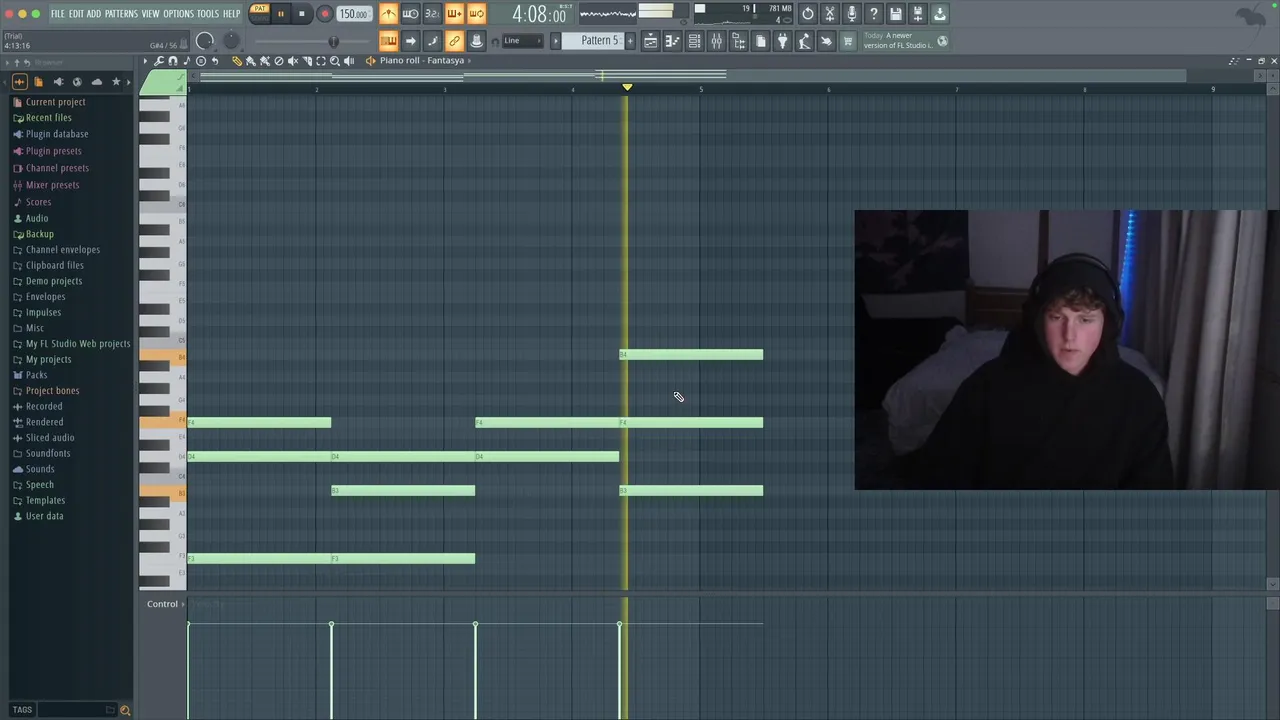Viewport: 1280px width, 720px height.
Task: Open the Mixer window from toolbar
Action: 716,41
